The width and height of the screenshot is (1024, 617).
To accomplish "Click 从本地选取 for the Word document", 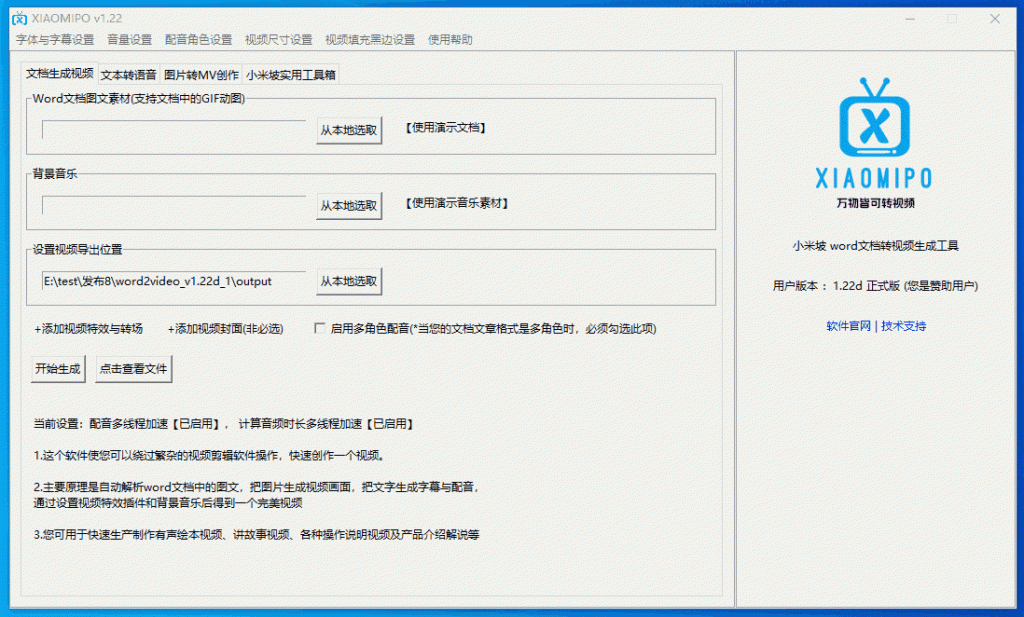I will (349, 130).
